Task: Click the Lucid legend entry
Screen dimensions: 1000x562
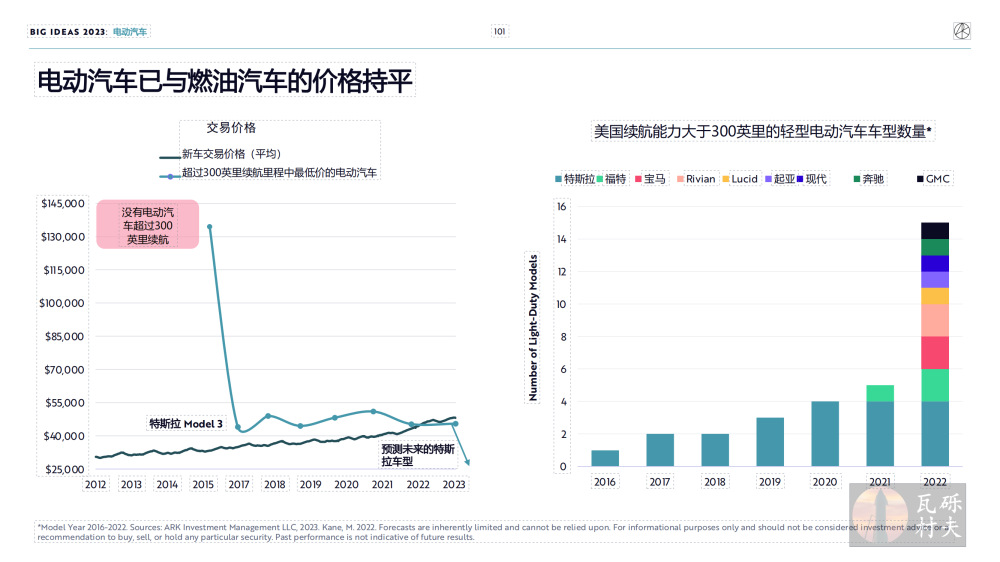Action: coord(740,179)
